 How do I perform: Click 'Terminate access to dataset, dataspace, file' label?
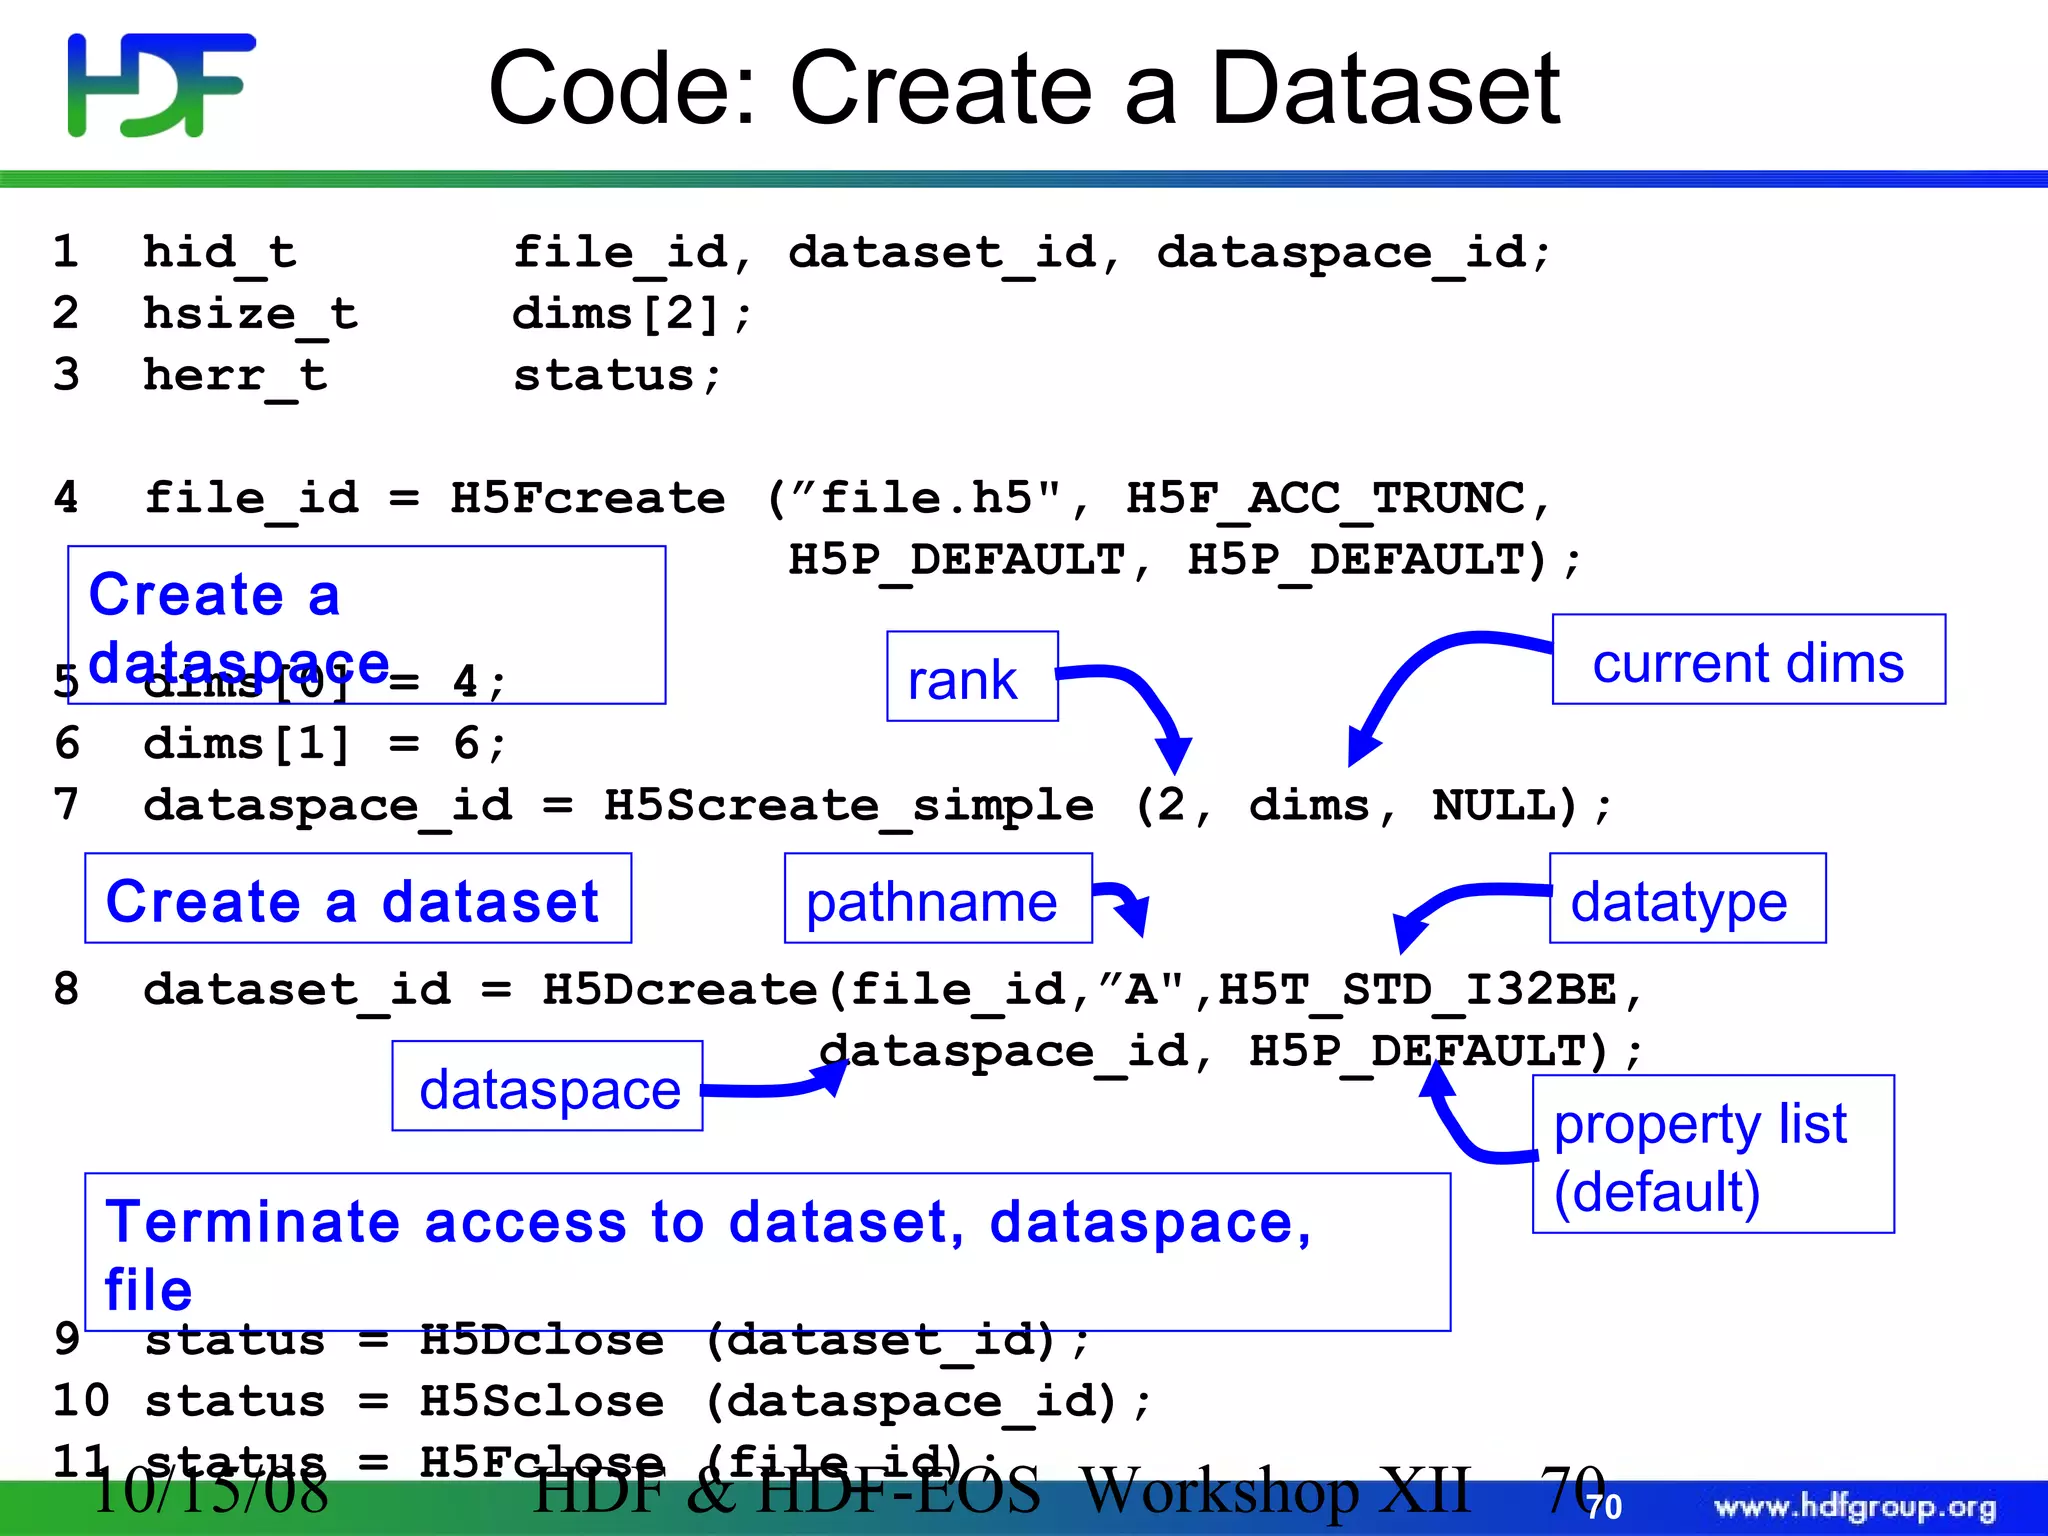(x=768, y=1252)
